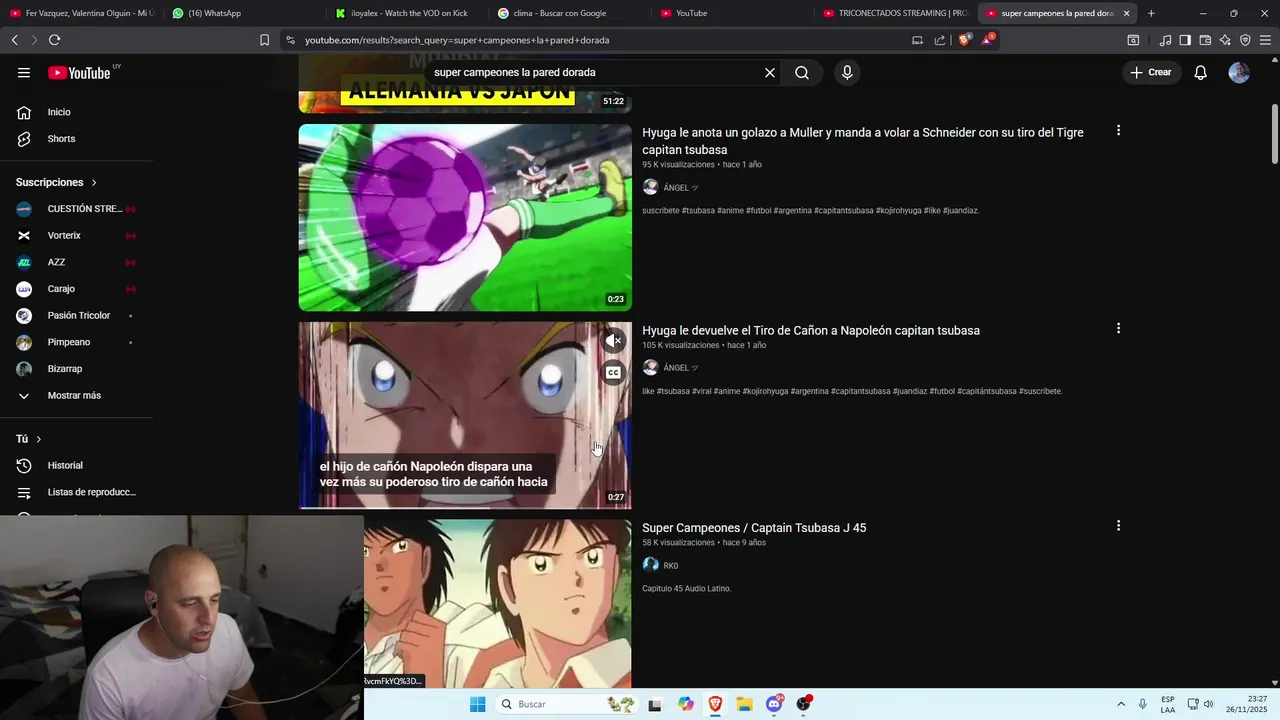Open YouTube notifications bell
The height and width of the screenshot is (720, 1280).
1201,72
